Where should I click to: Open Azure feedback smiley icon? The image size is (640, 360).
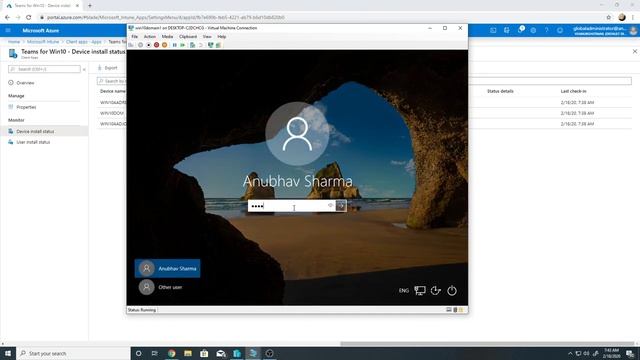click(560, 30)
